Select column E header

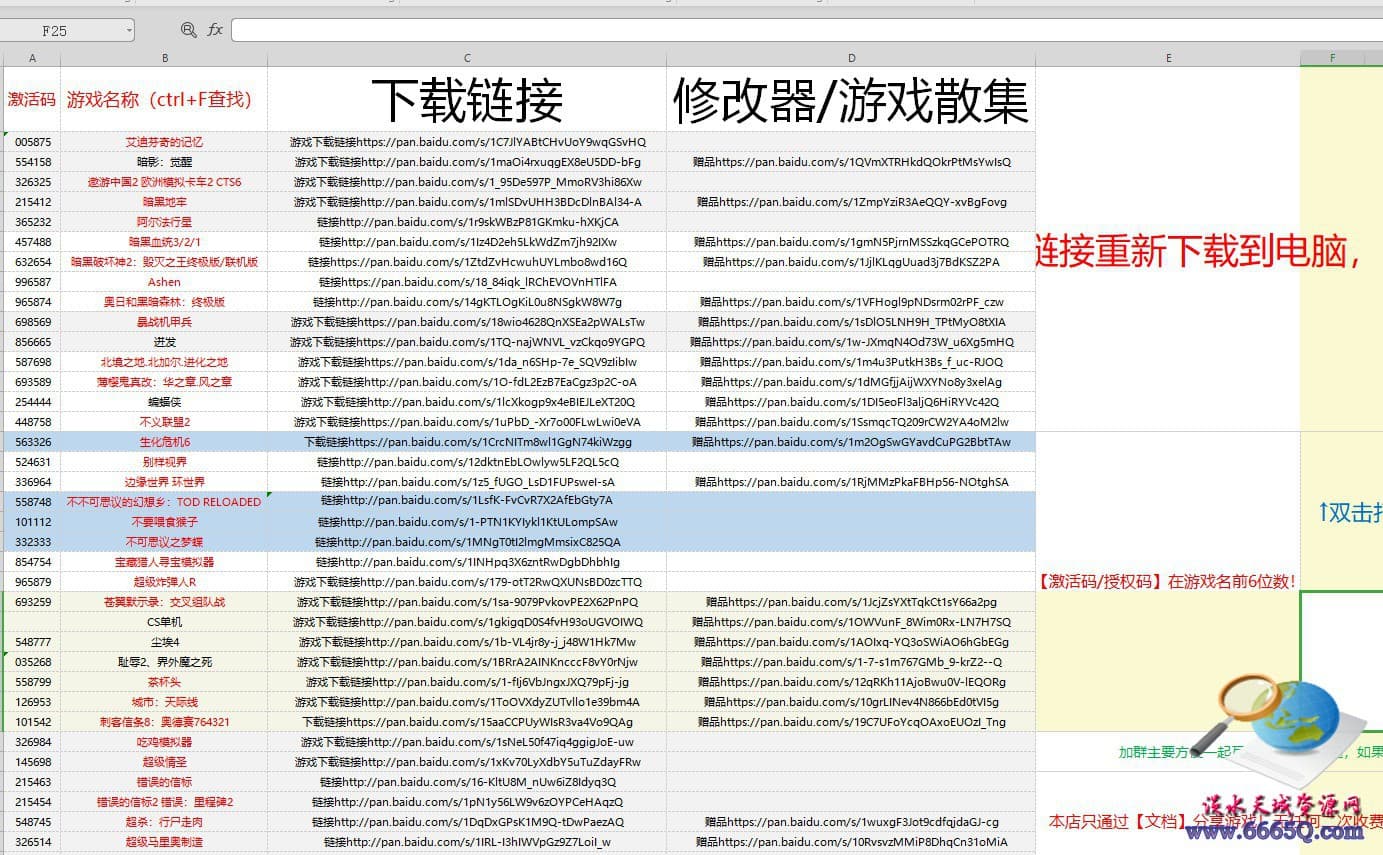pyautogui.click(x=1168, y=58)
